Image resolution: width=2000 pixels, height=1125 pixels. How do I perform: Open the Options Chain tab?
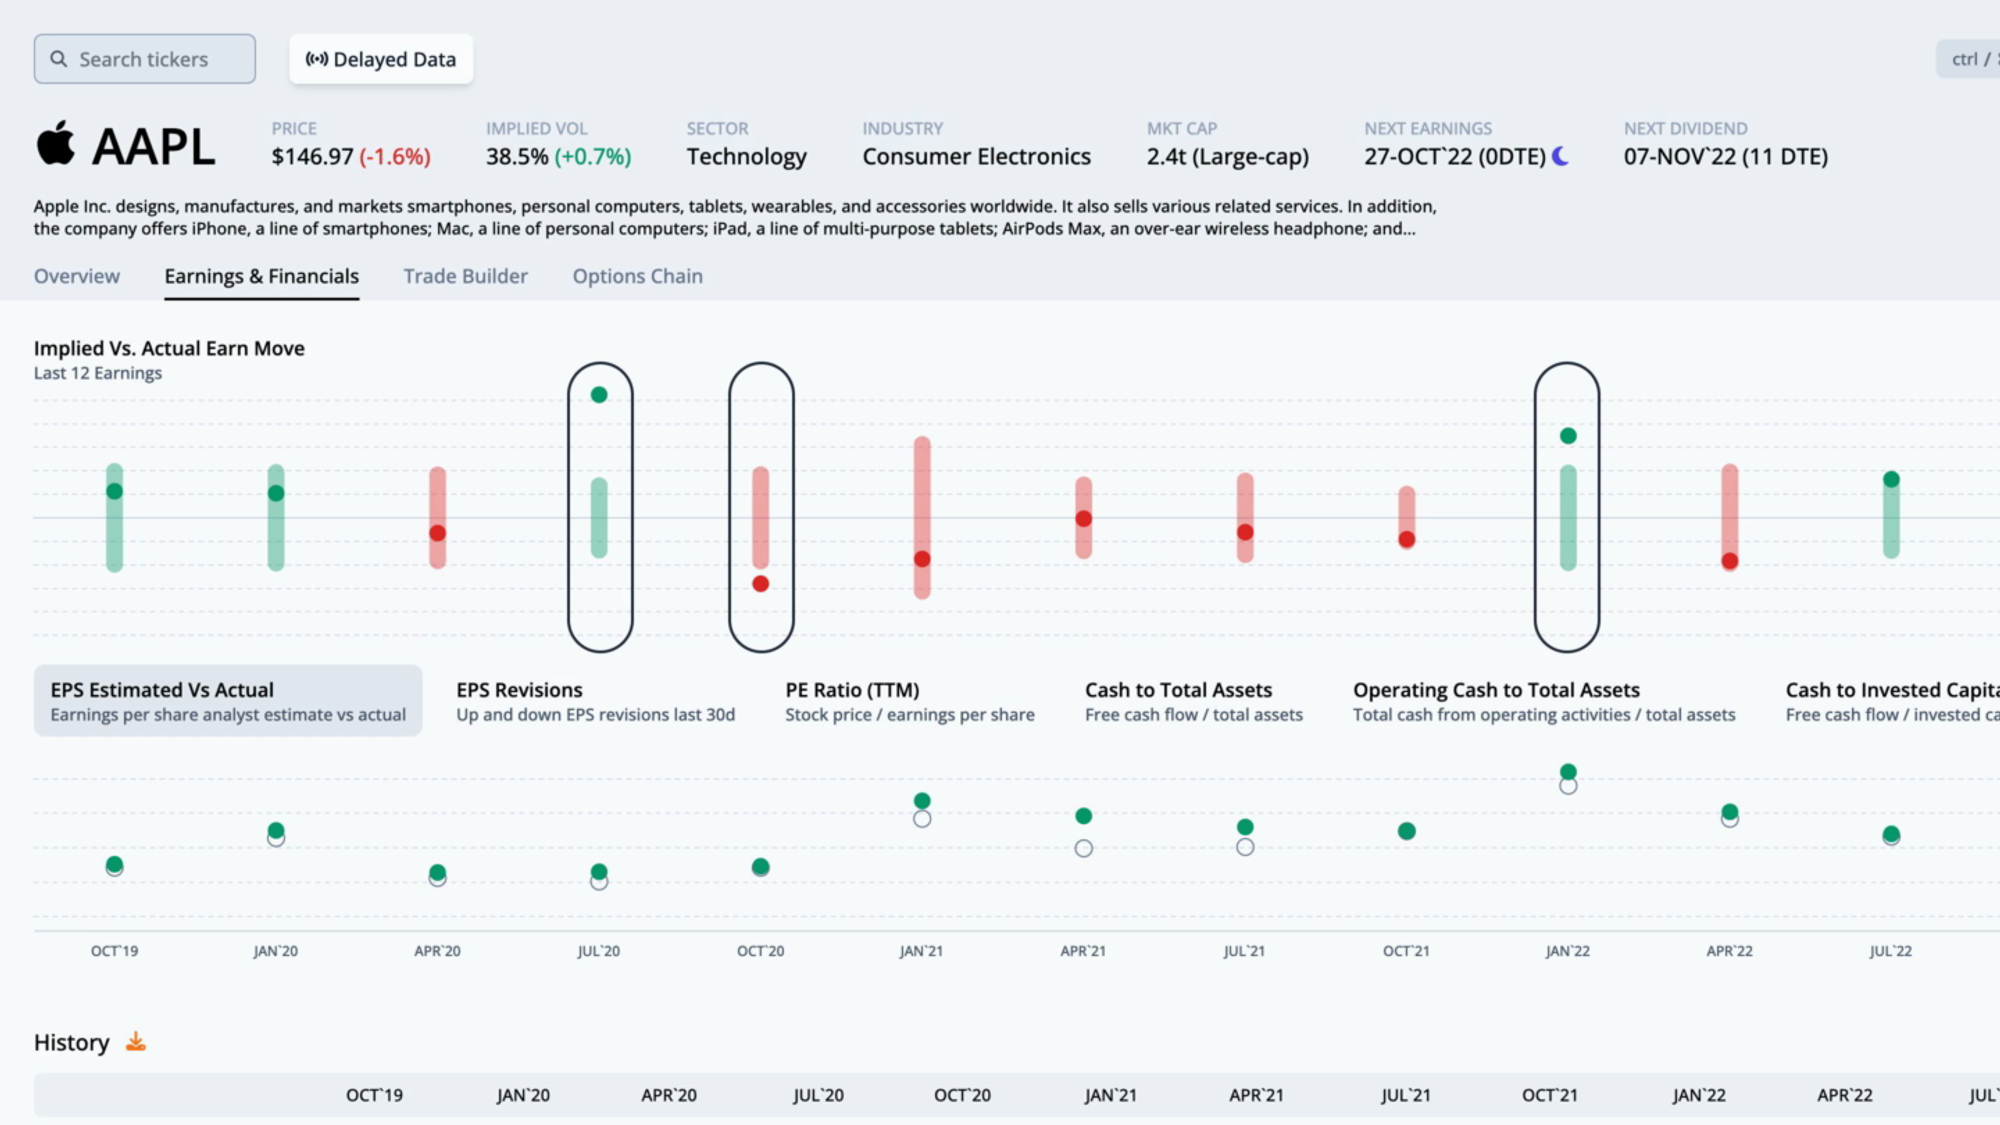pyautogui.click(x=637, y=276)
